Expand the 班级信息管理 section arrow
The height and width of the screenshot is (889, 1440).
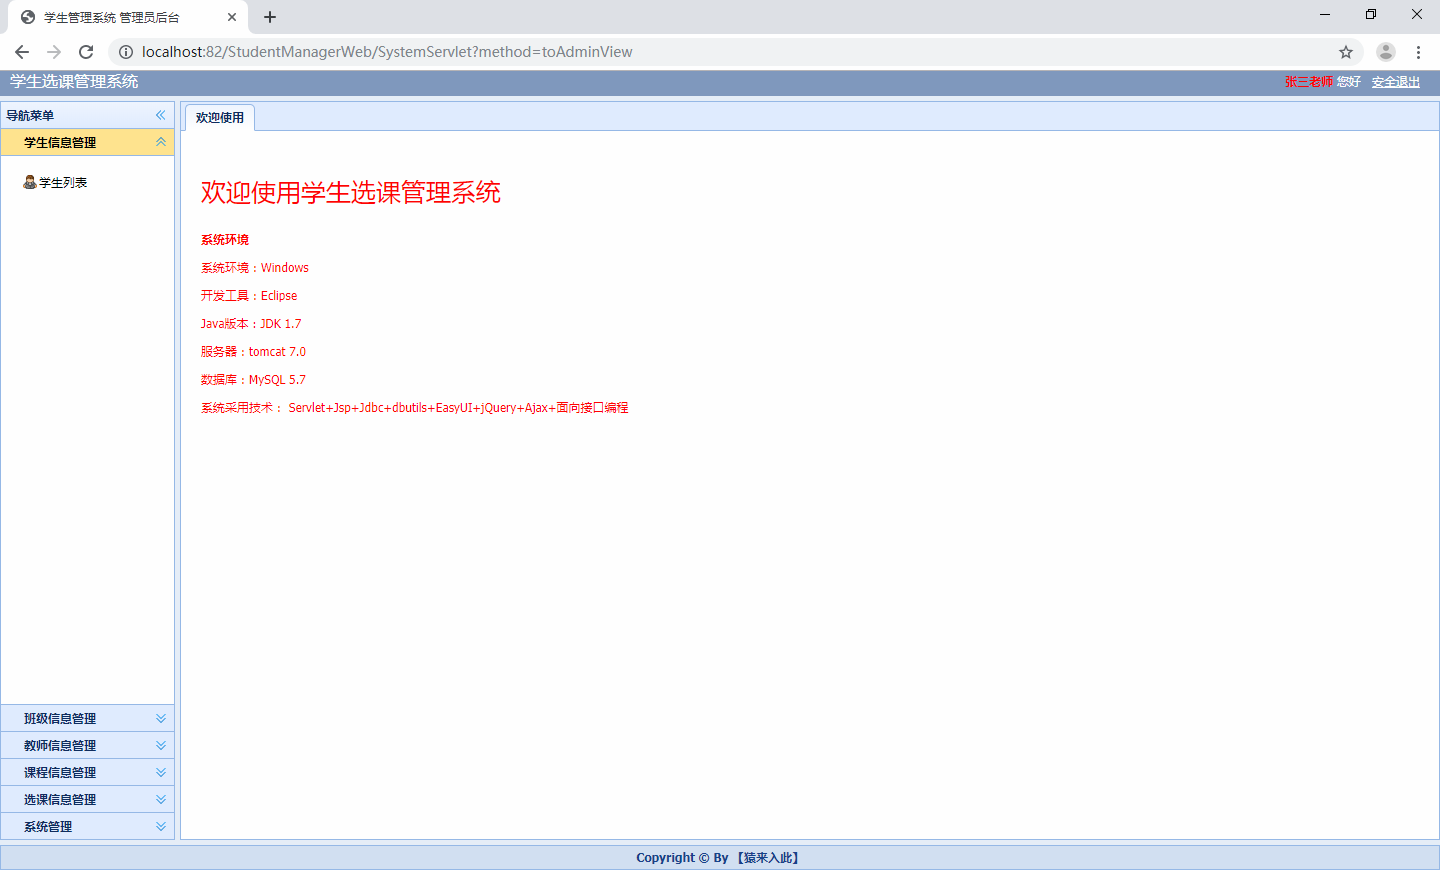point(160,718)
